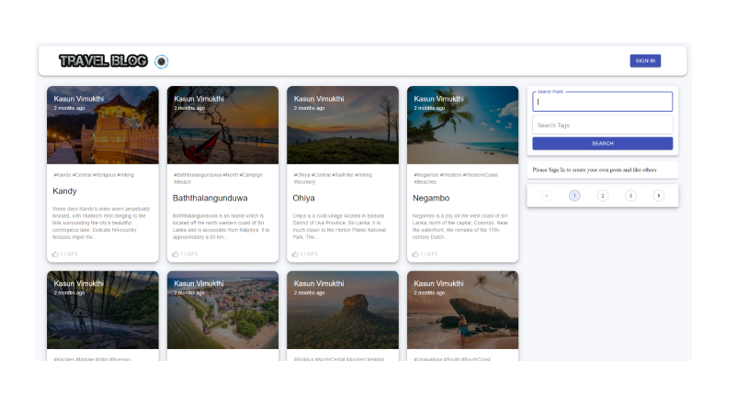Select page 1 in pagination
Screen dimensions: 742x412
pos(575,196)
